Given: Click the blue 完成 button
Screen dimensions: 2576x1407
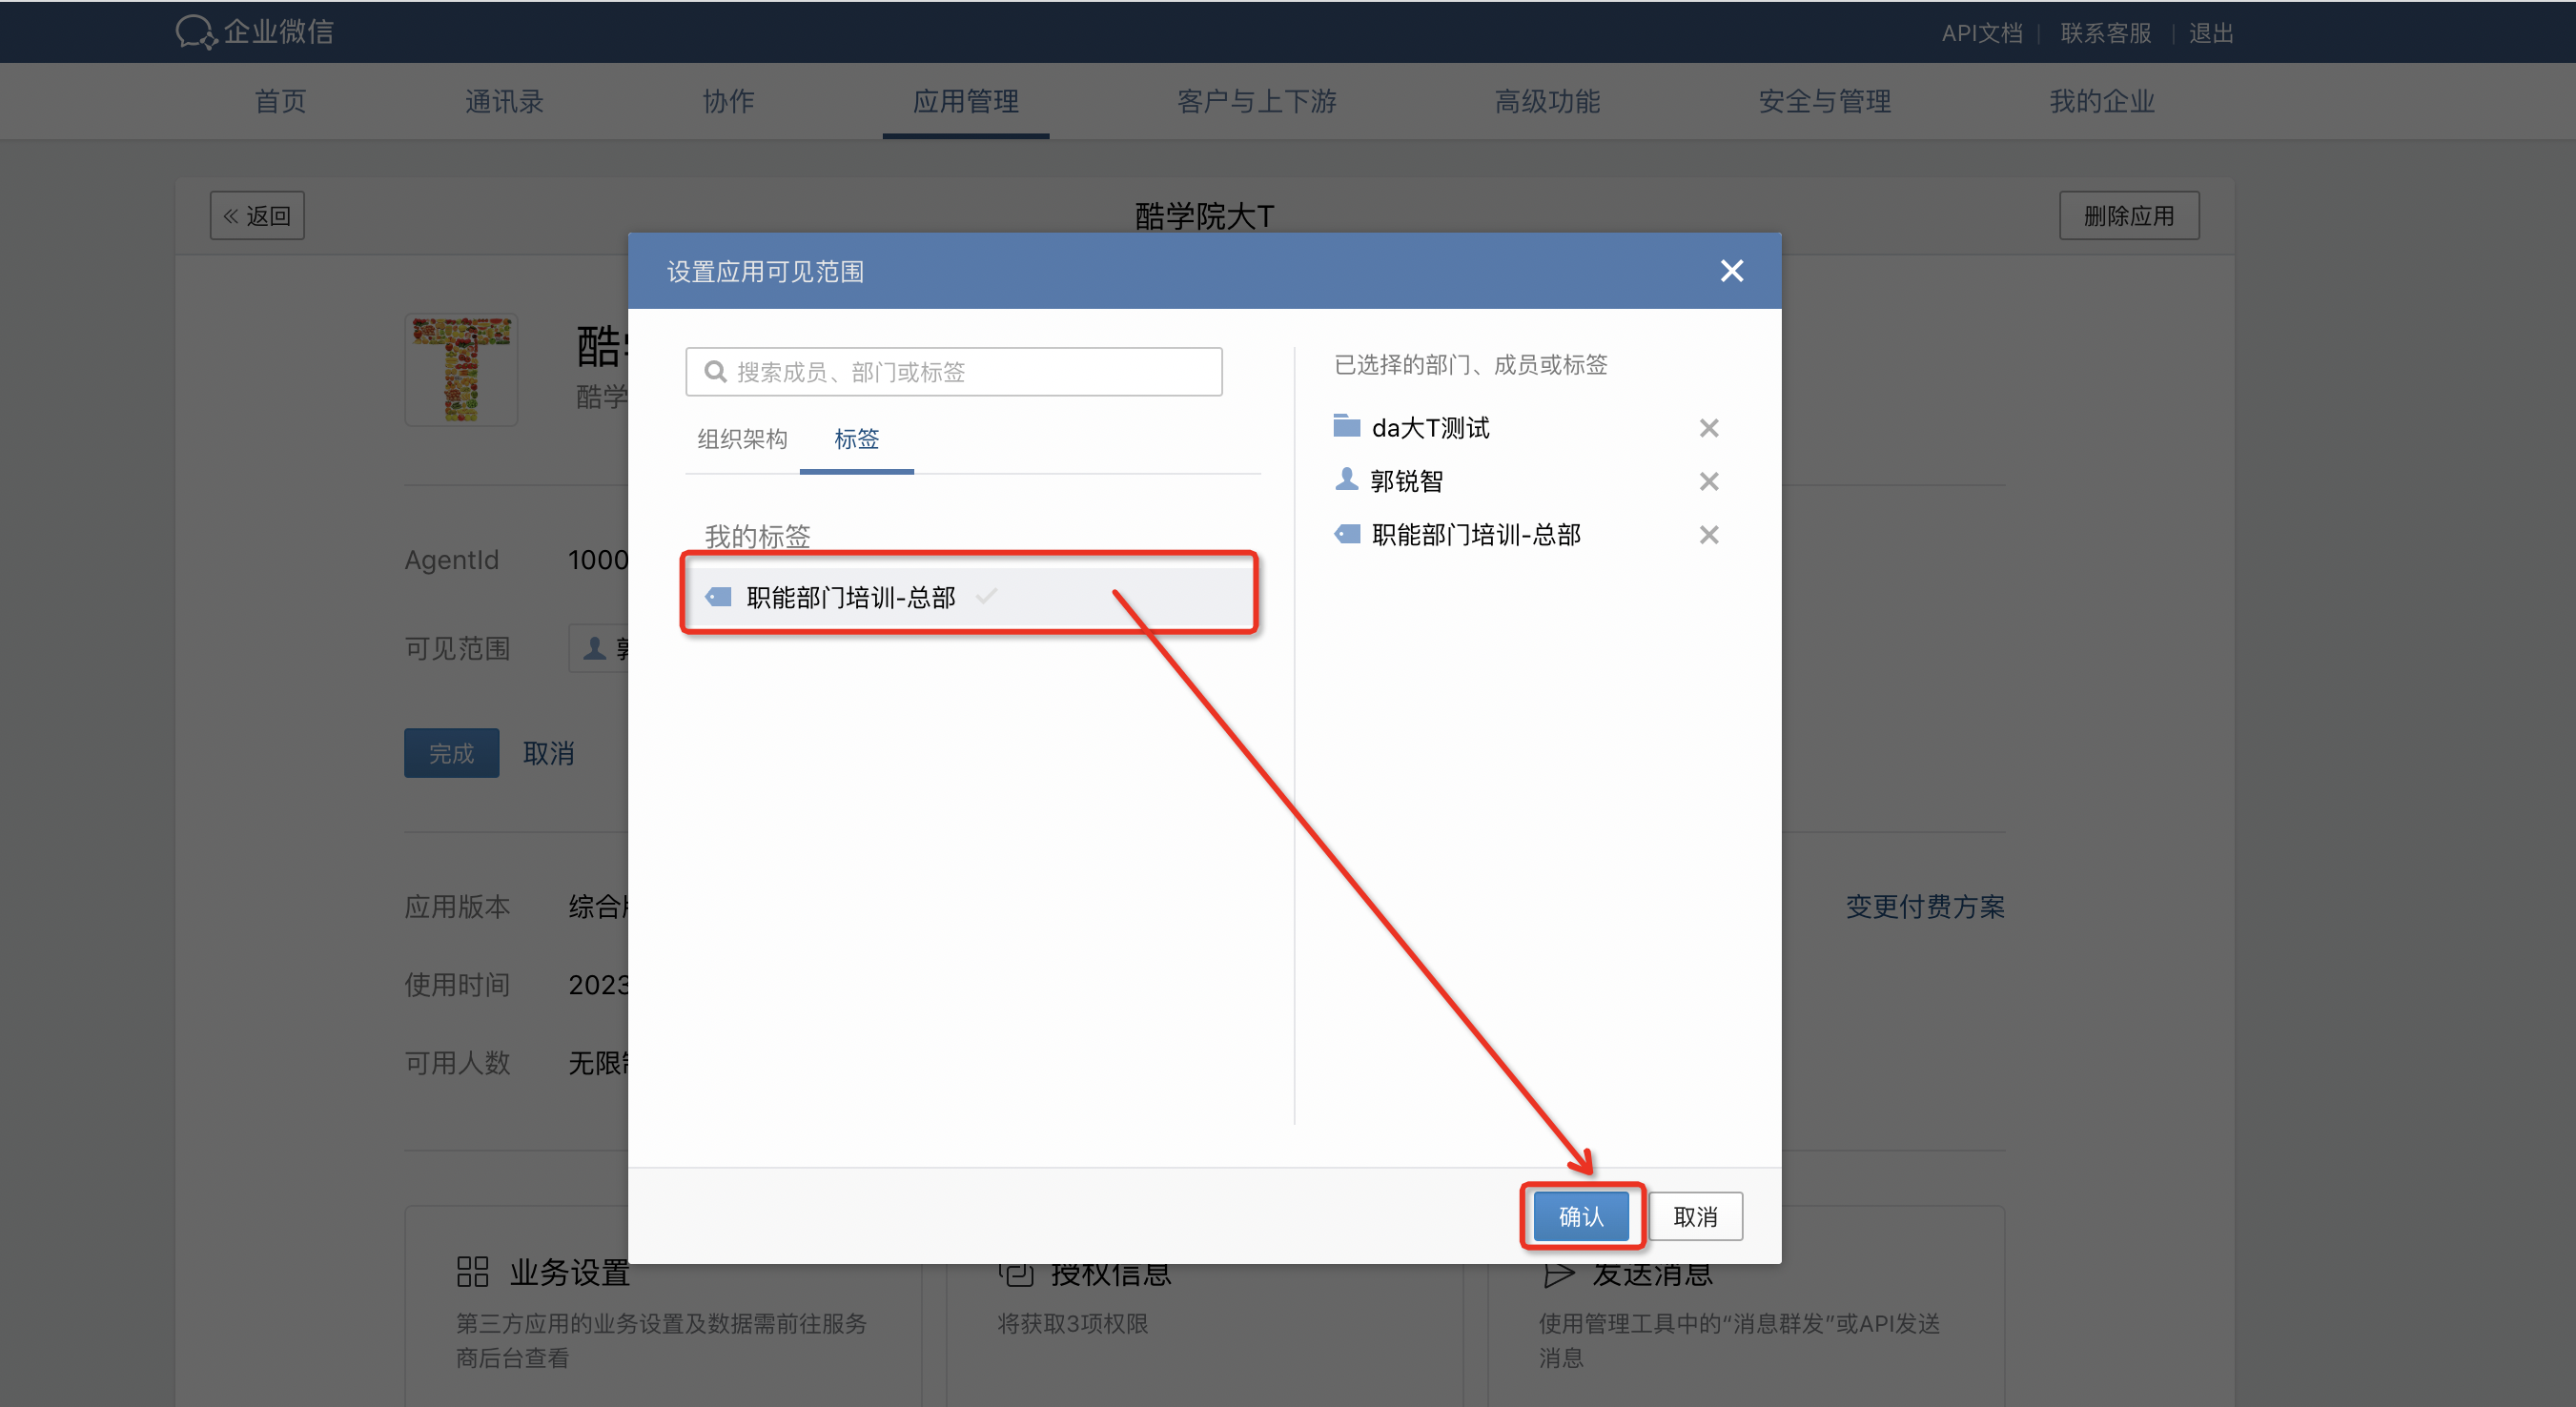Looking at the screenshot, I should click(451, 753).
